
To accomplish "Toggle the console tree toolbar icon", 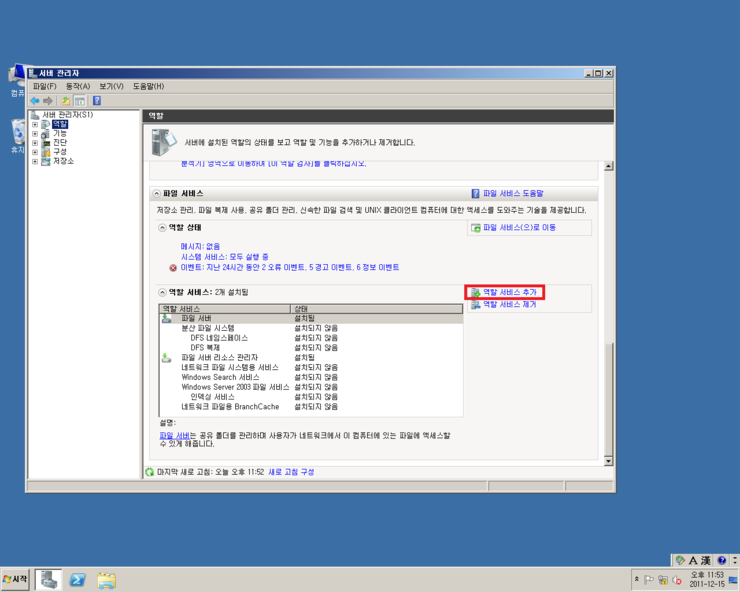I will 80,101.
